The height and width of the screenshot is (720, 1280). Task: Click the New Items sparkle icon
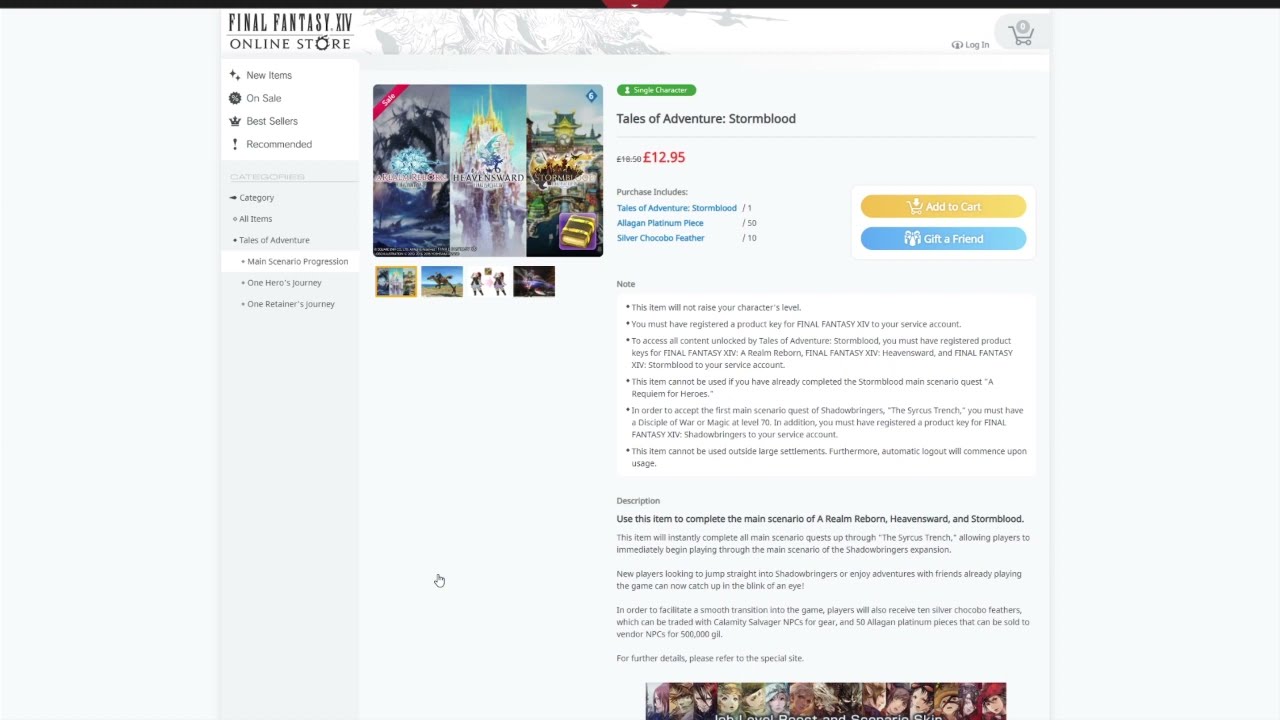point(235,75)
